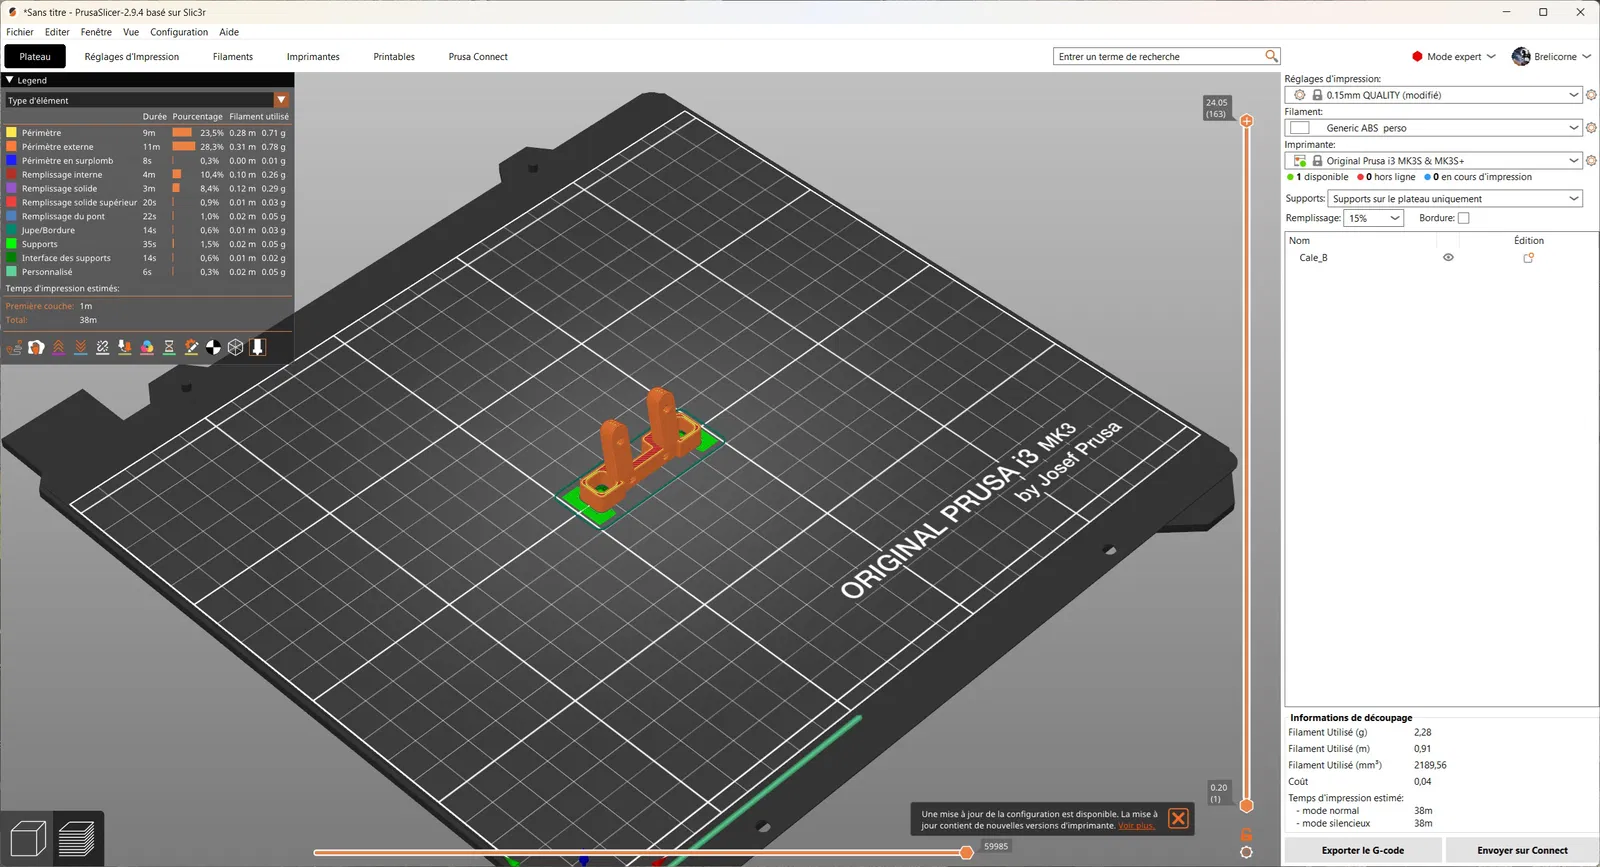Click Exporter le G-code button
This screenshot has height=867, width=1600.
click(x=1363, y=851)
